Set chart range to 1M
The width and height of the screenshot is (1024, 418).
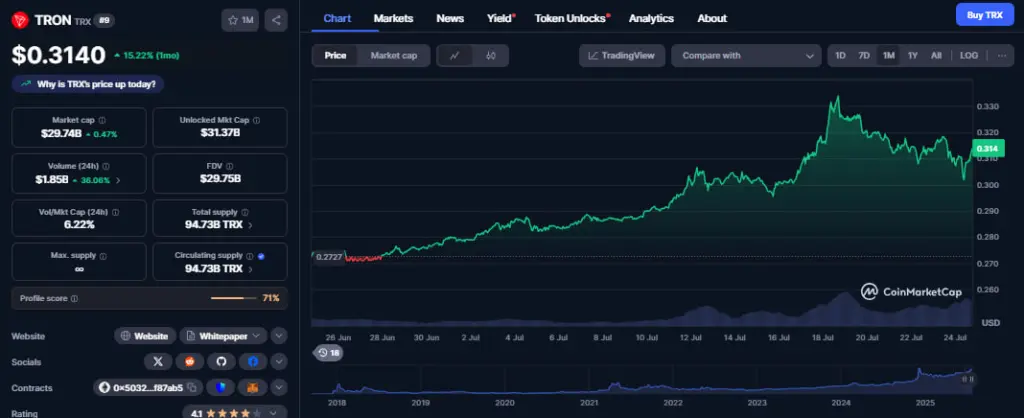(x=888, y=56)
